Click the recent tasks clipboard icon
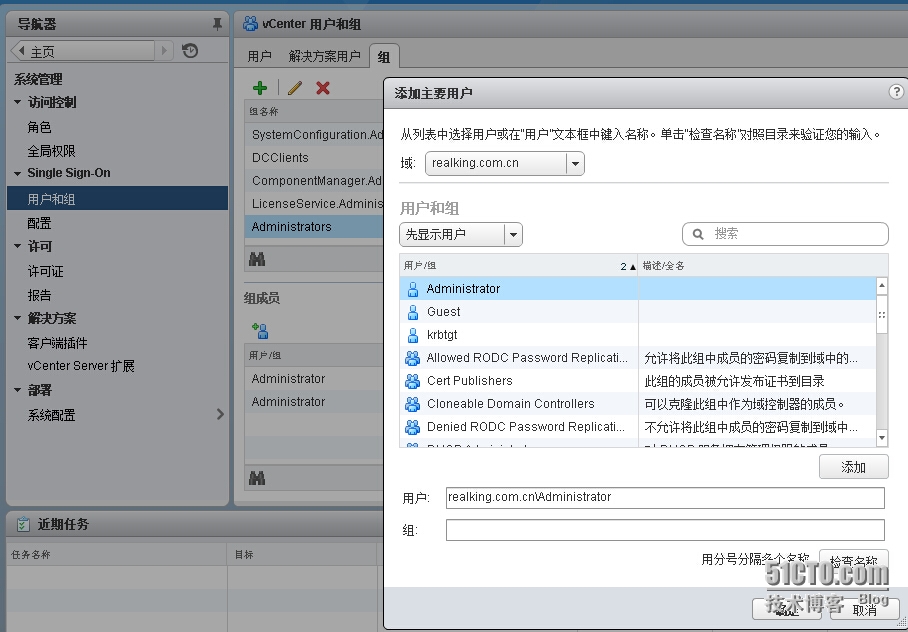The height and width of the screenshot is (632, 908). (23, 524)
